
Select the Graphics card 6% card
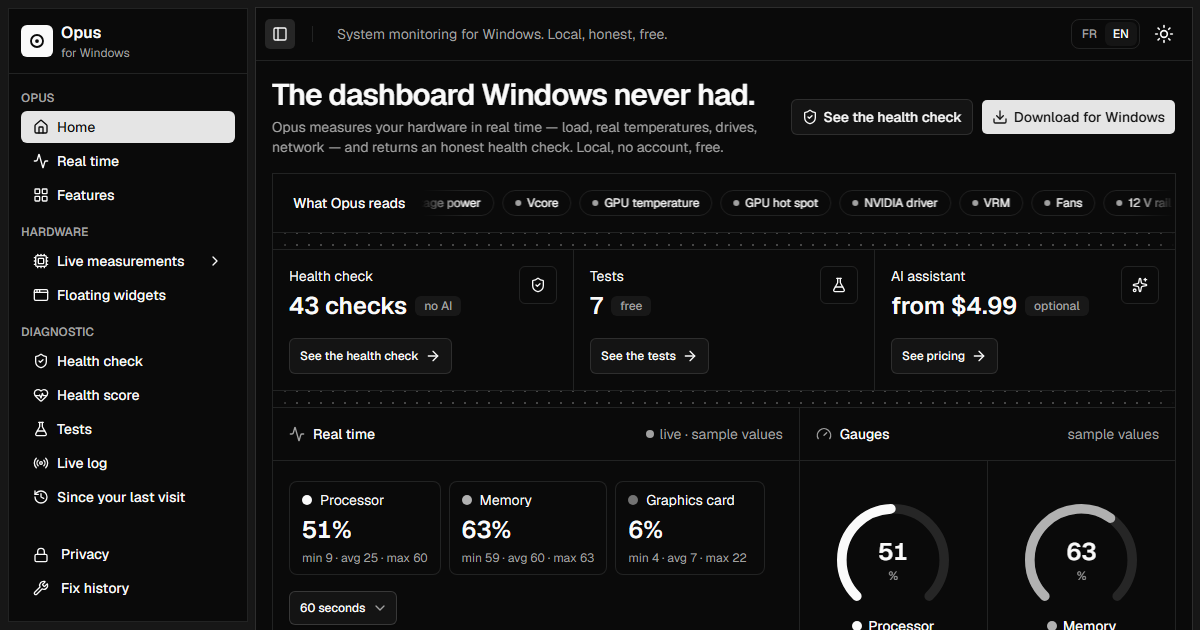click(690, 528)
